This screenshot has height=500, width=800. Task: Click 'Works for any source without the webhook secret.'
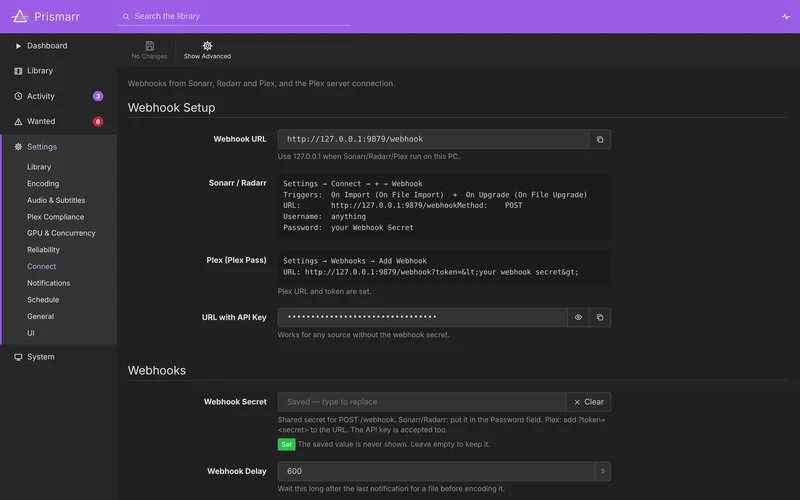(x=363, y=335)
